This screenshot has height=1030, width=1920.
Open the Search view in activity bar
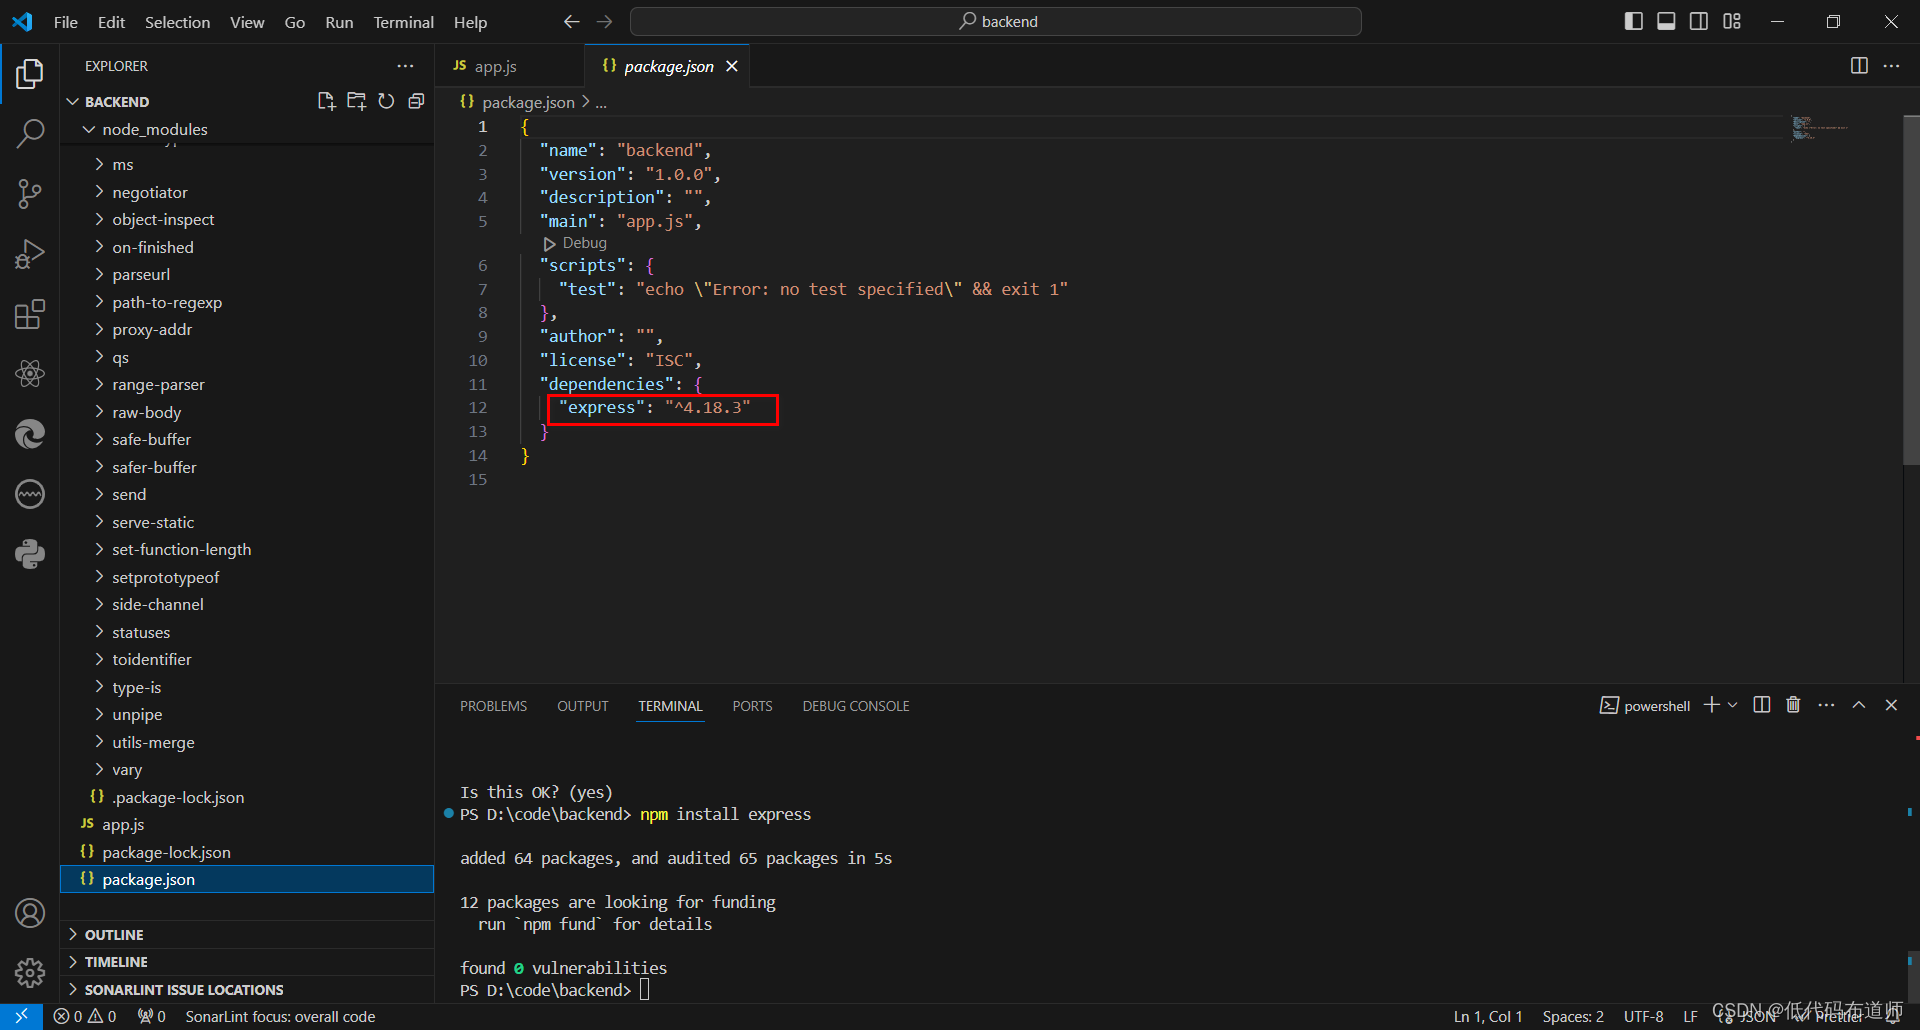pos(30,133)
